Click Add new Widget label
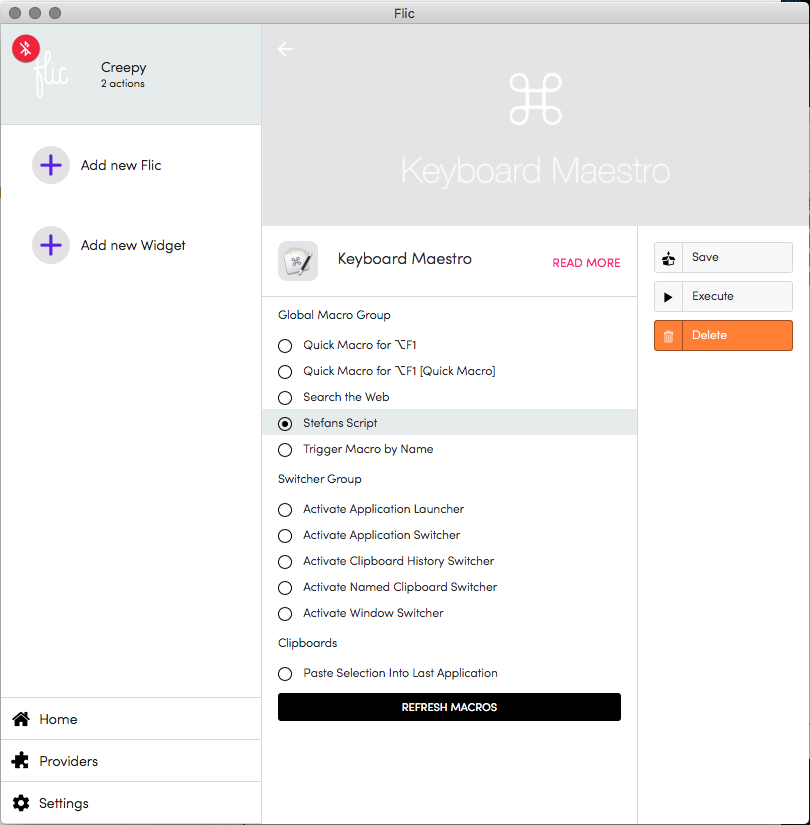The height and width of the screenshot is (825, 810). pyautogui.click(x=133, y=246)
